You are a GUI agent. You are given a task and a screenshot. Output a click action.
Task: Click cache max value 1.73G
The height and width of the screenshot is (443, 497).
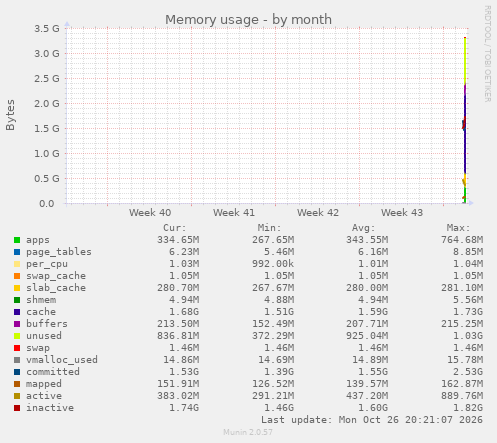coord(468,312)
